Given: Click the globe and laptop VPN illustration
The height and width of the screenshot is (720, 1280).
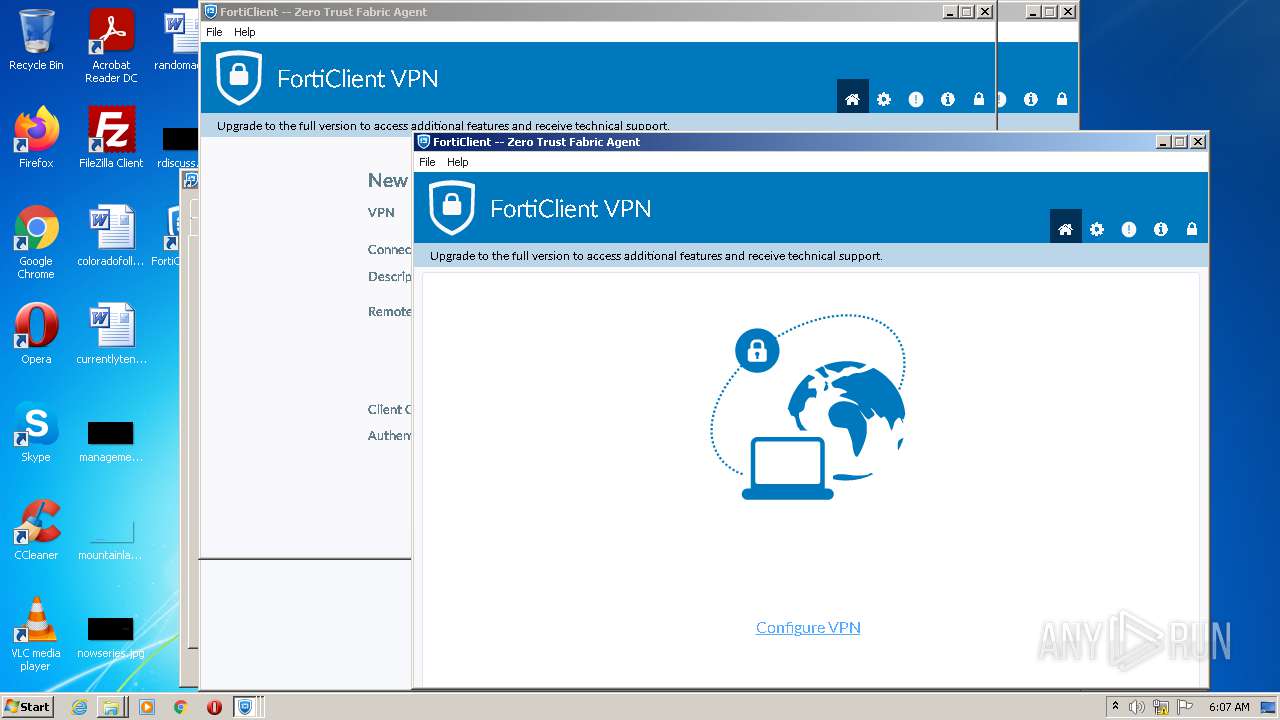Looking at the screenshot, I should (808, 407).
